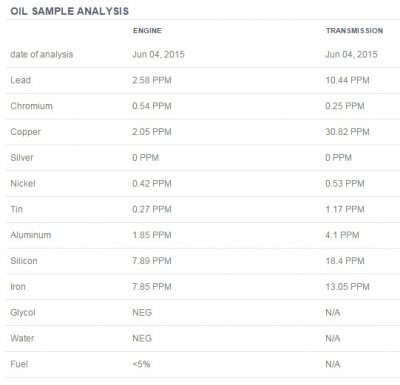Select transmission Copper value 30.82 PPM
This screenshot has width=400, height=385.
coord(347,132)
